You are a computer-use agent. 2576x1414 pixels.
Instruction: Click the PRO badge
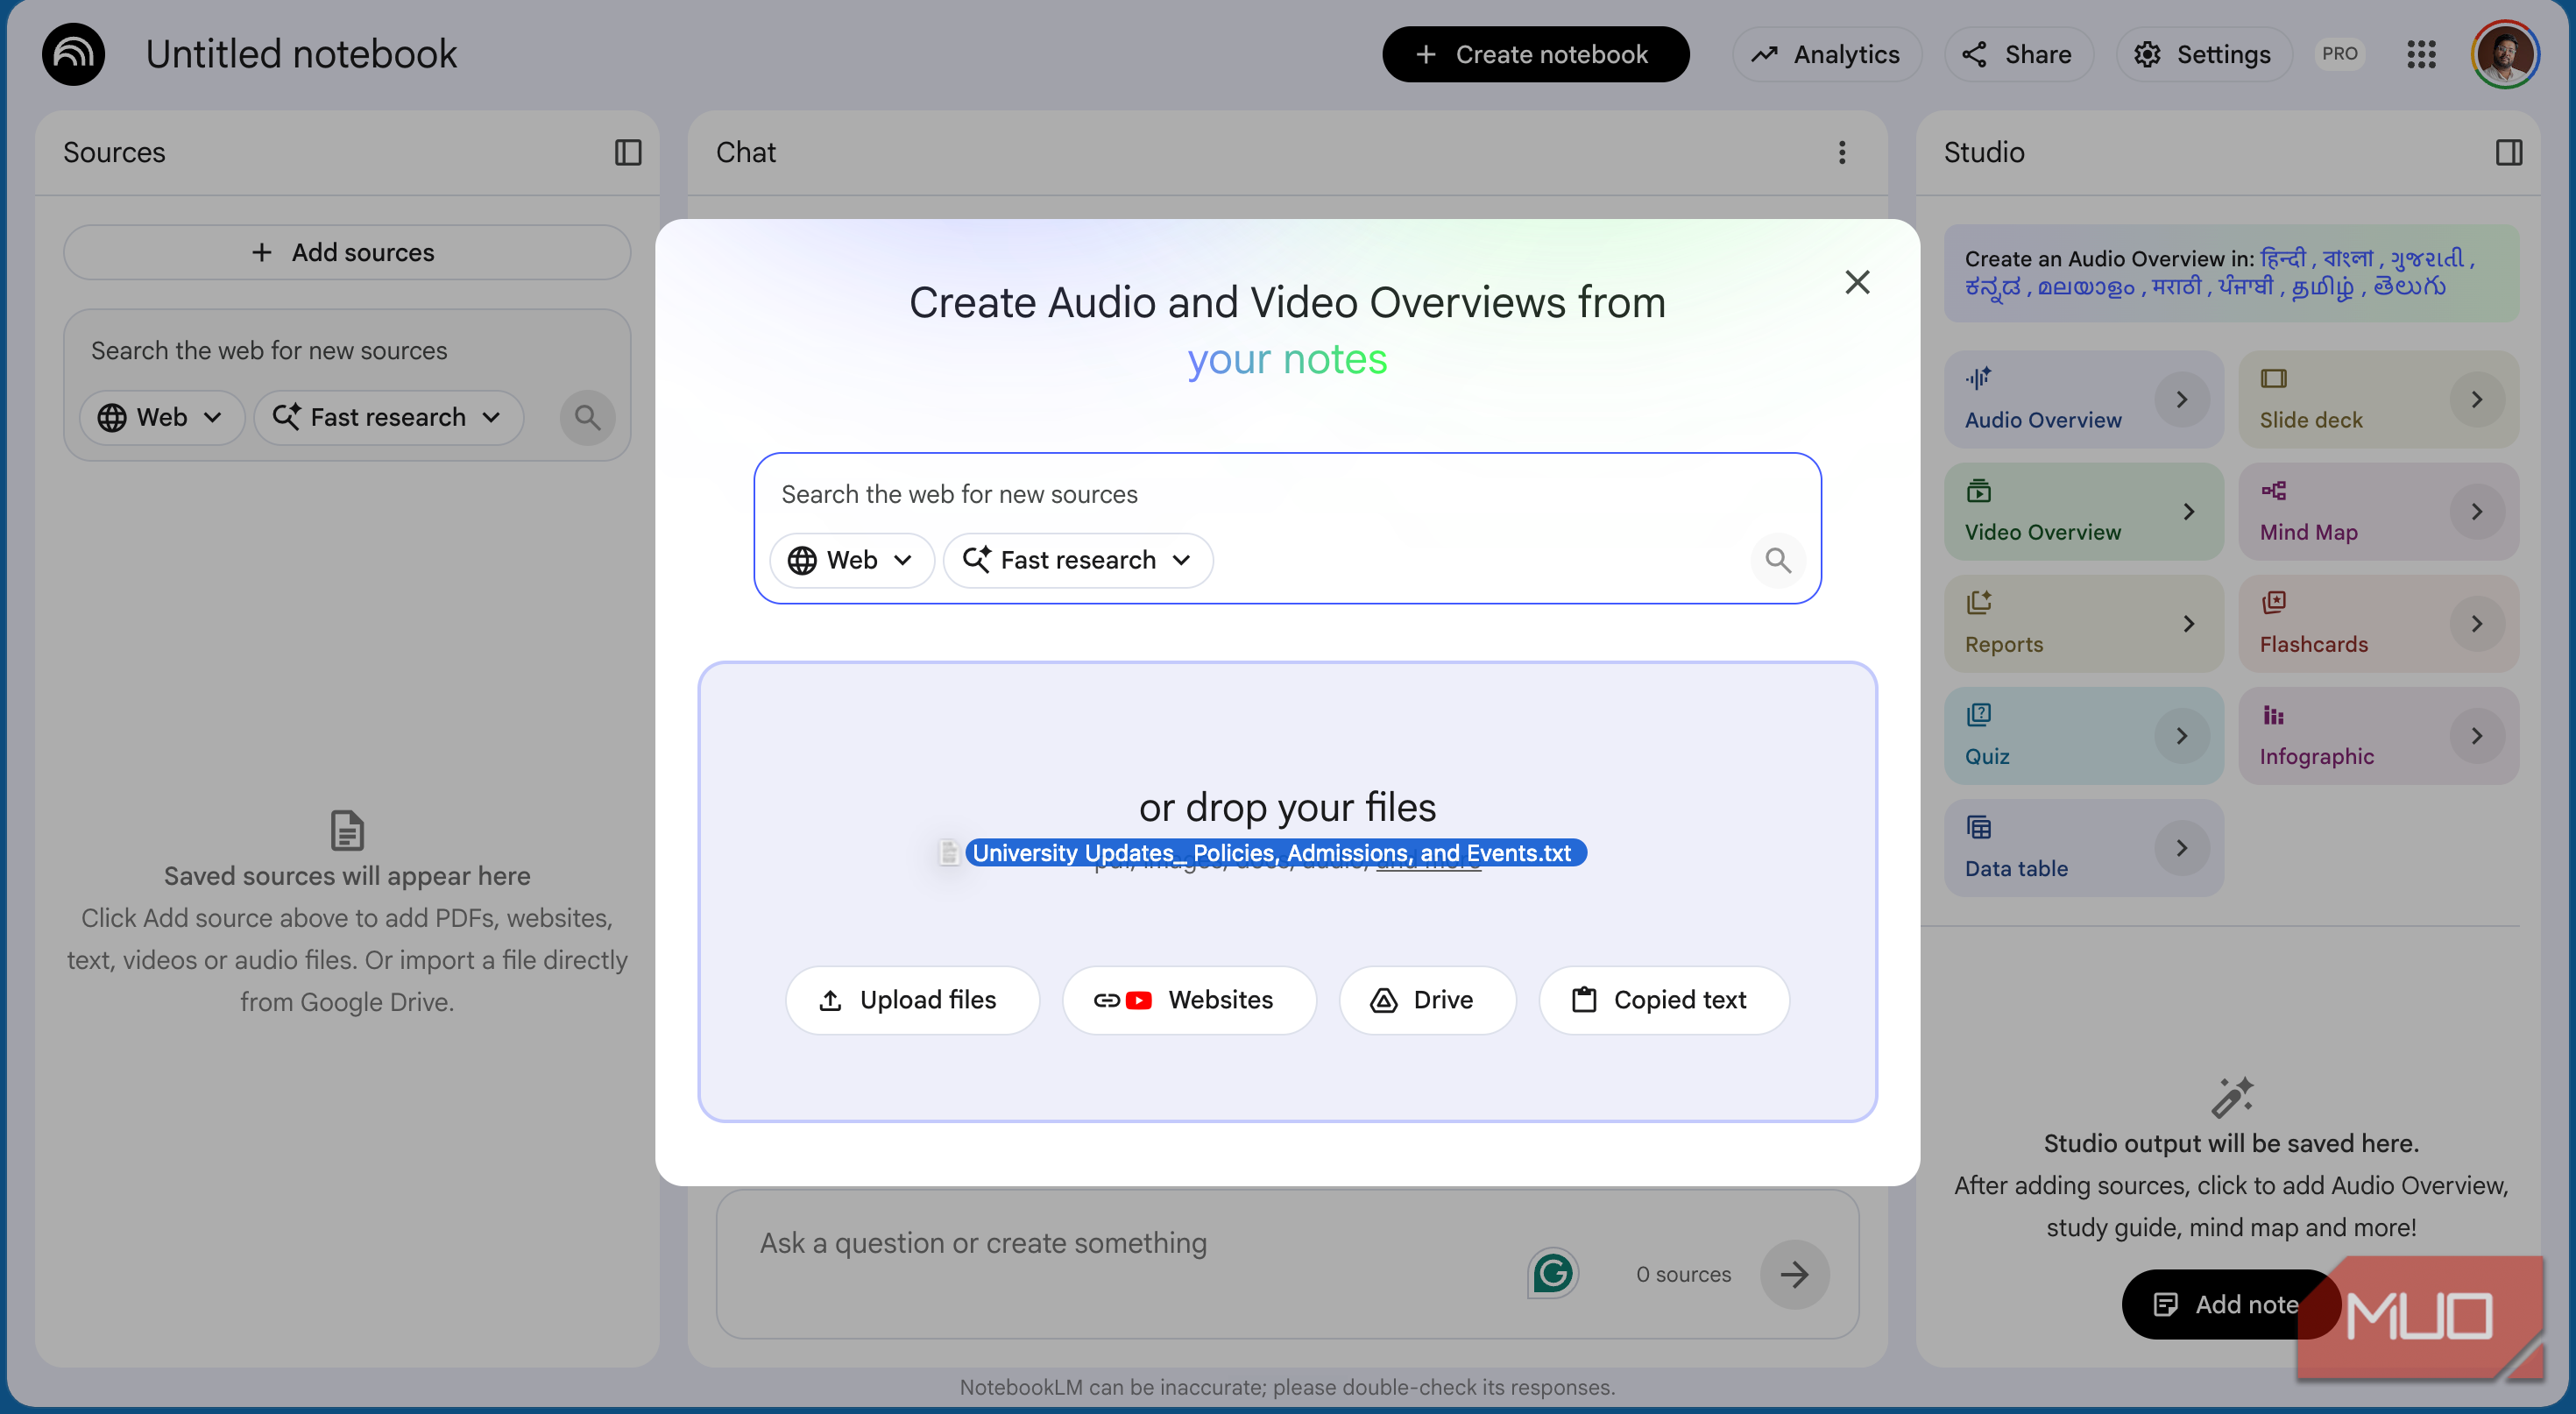(2339, 54)
